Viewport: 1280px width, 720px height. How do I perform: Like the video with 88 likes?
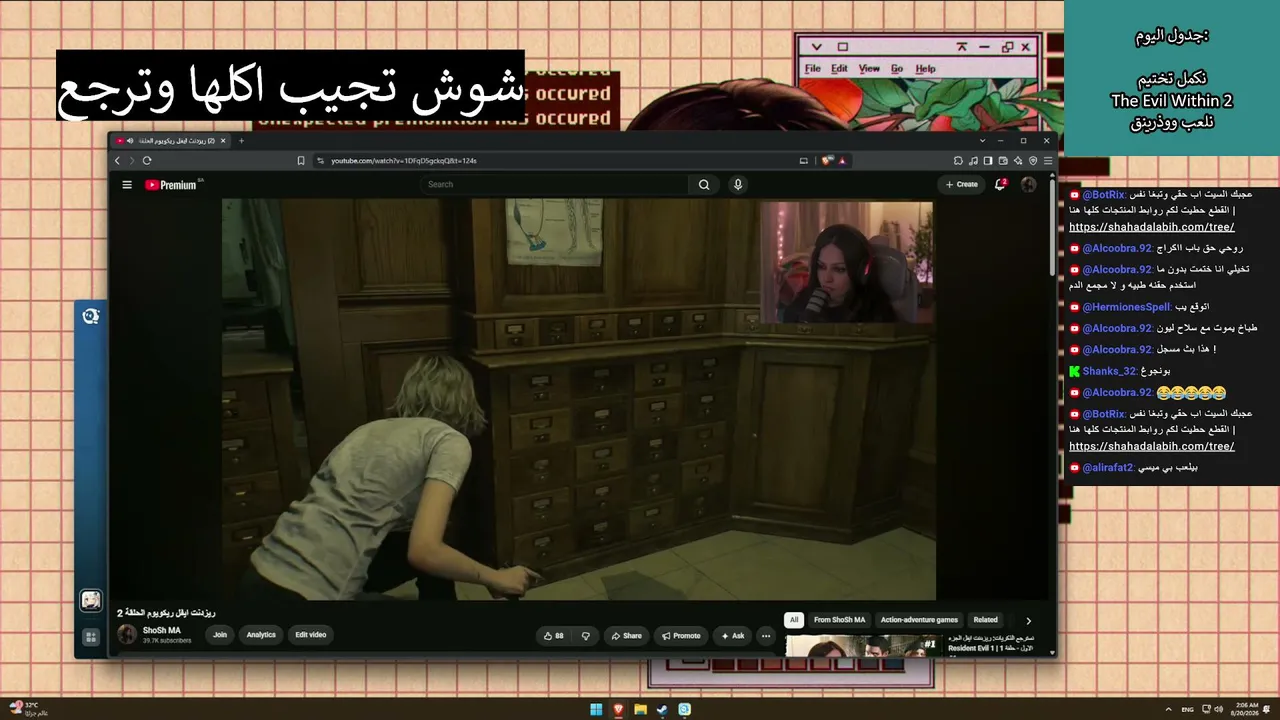pyautogui.click(x=553, y=636)
